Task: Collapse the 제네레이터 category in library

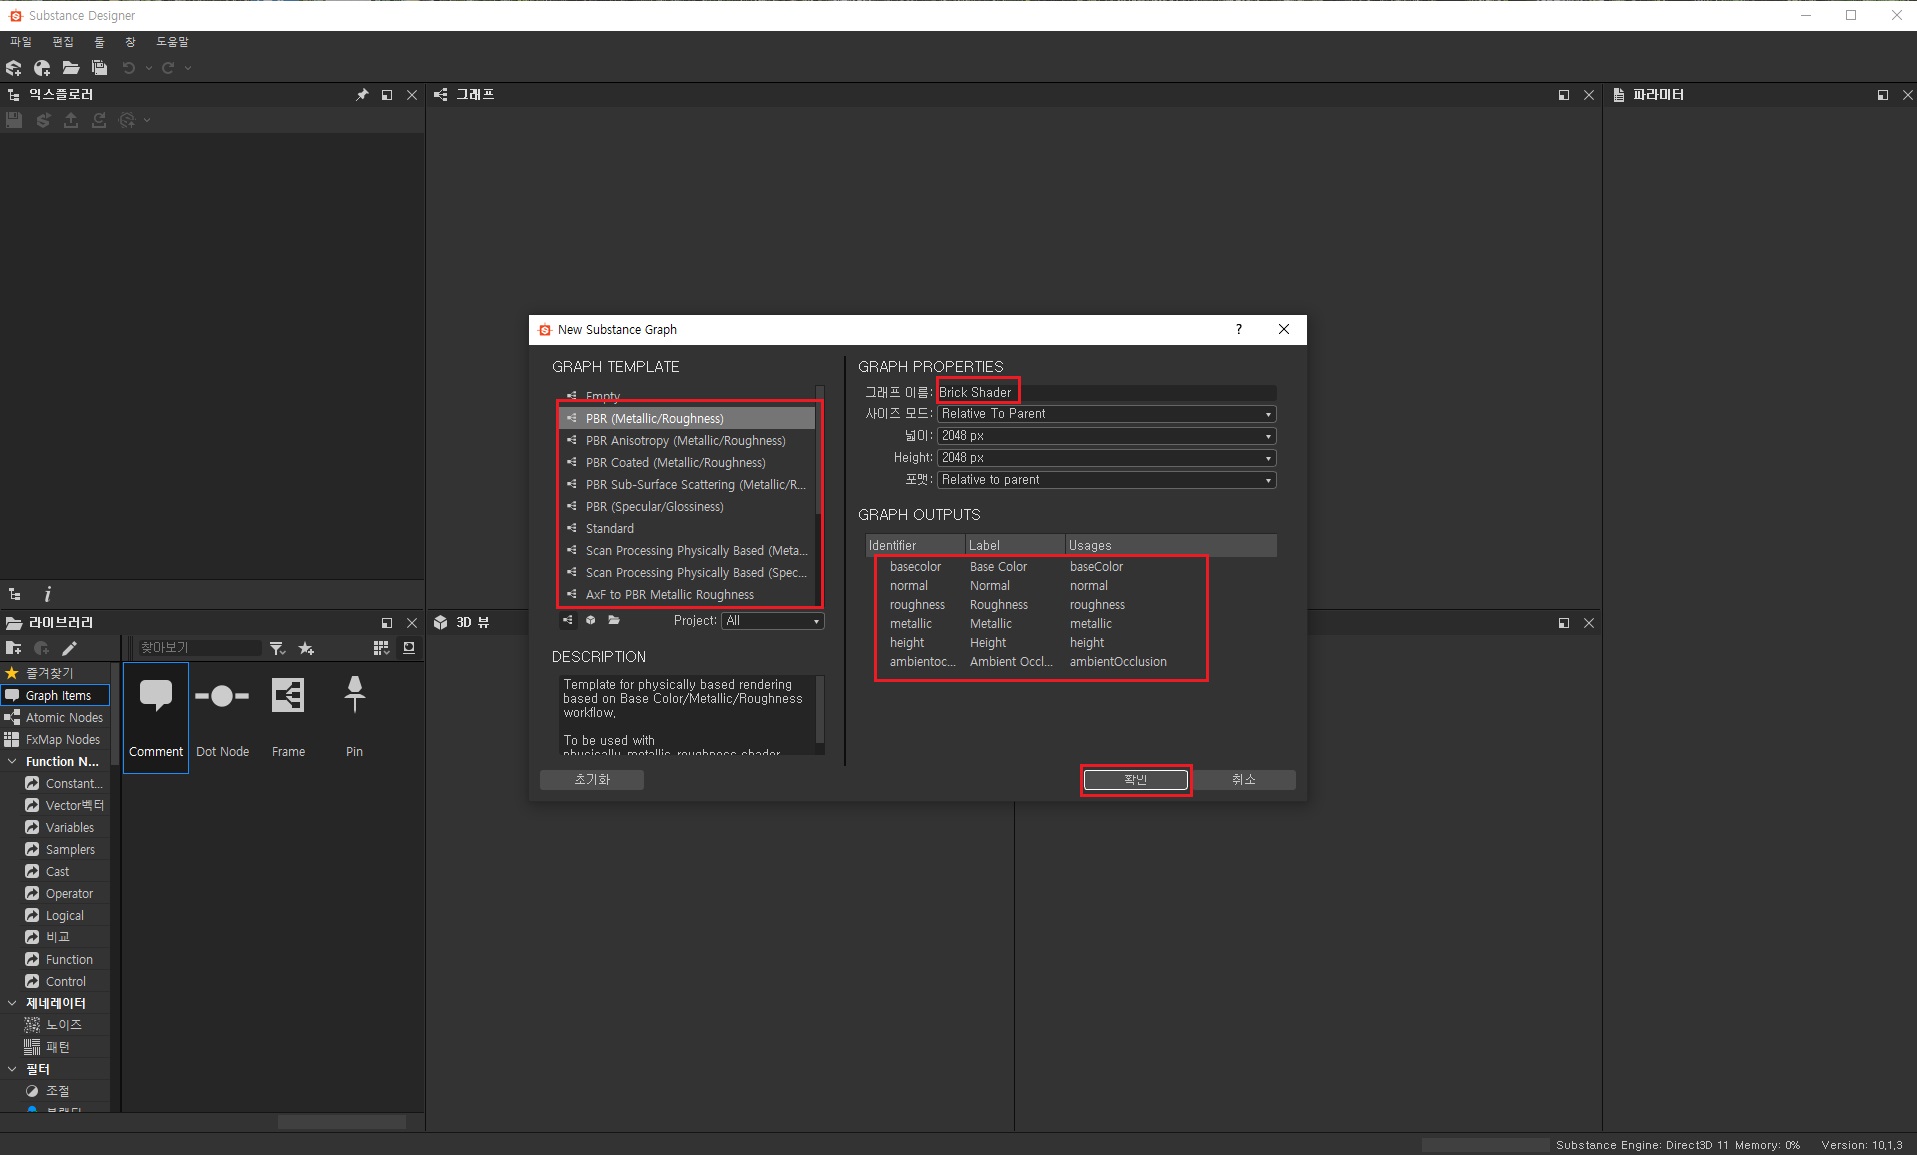Action: pos(12,1003)
